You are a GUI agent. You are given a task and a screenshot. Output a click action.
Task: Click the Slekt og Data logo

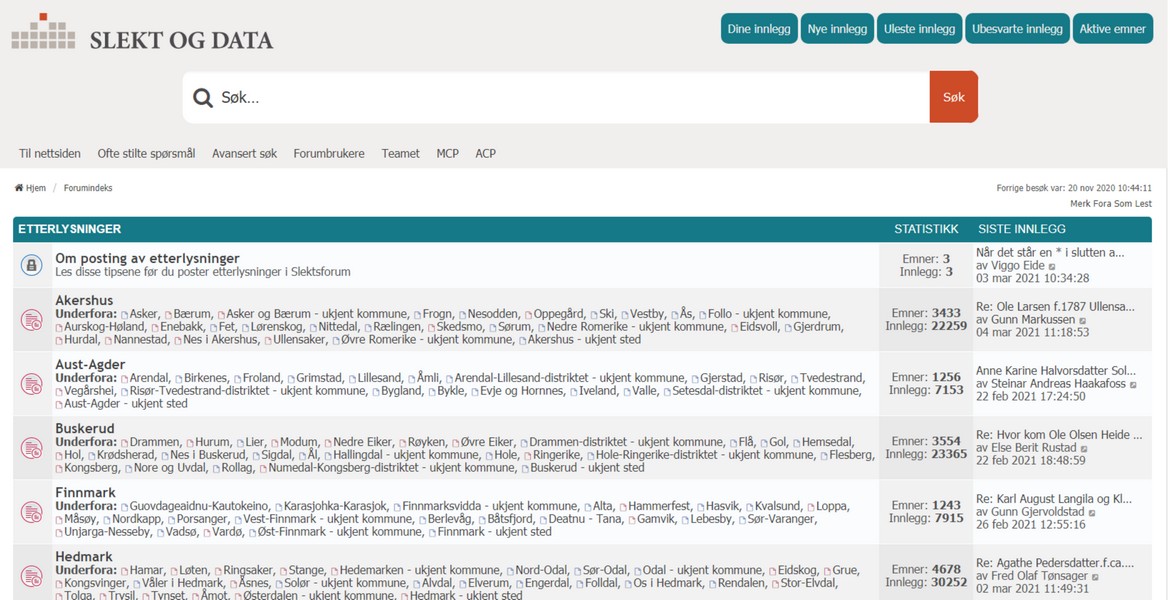coord(142,35)
